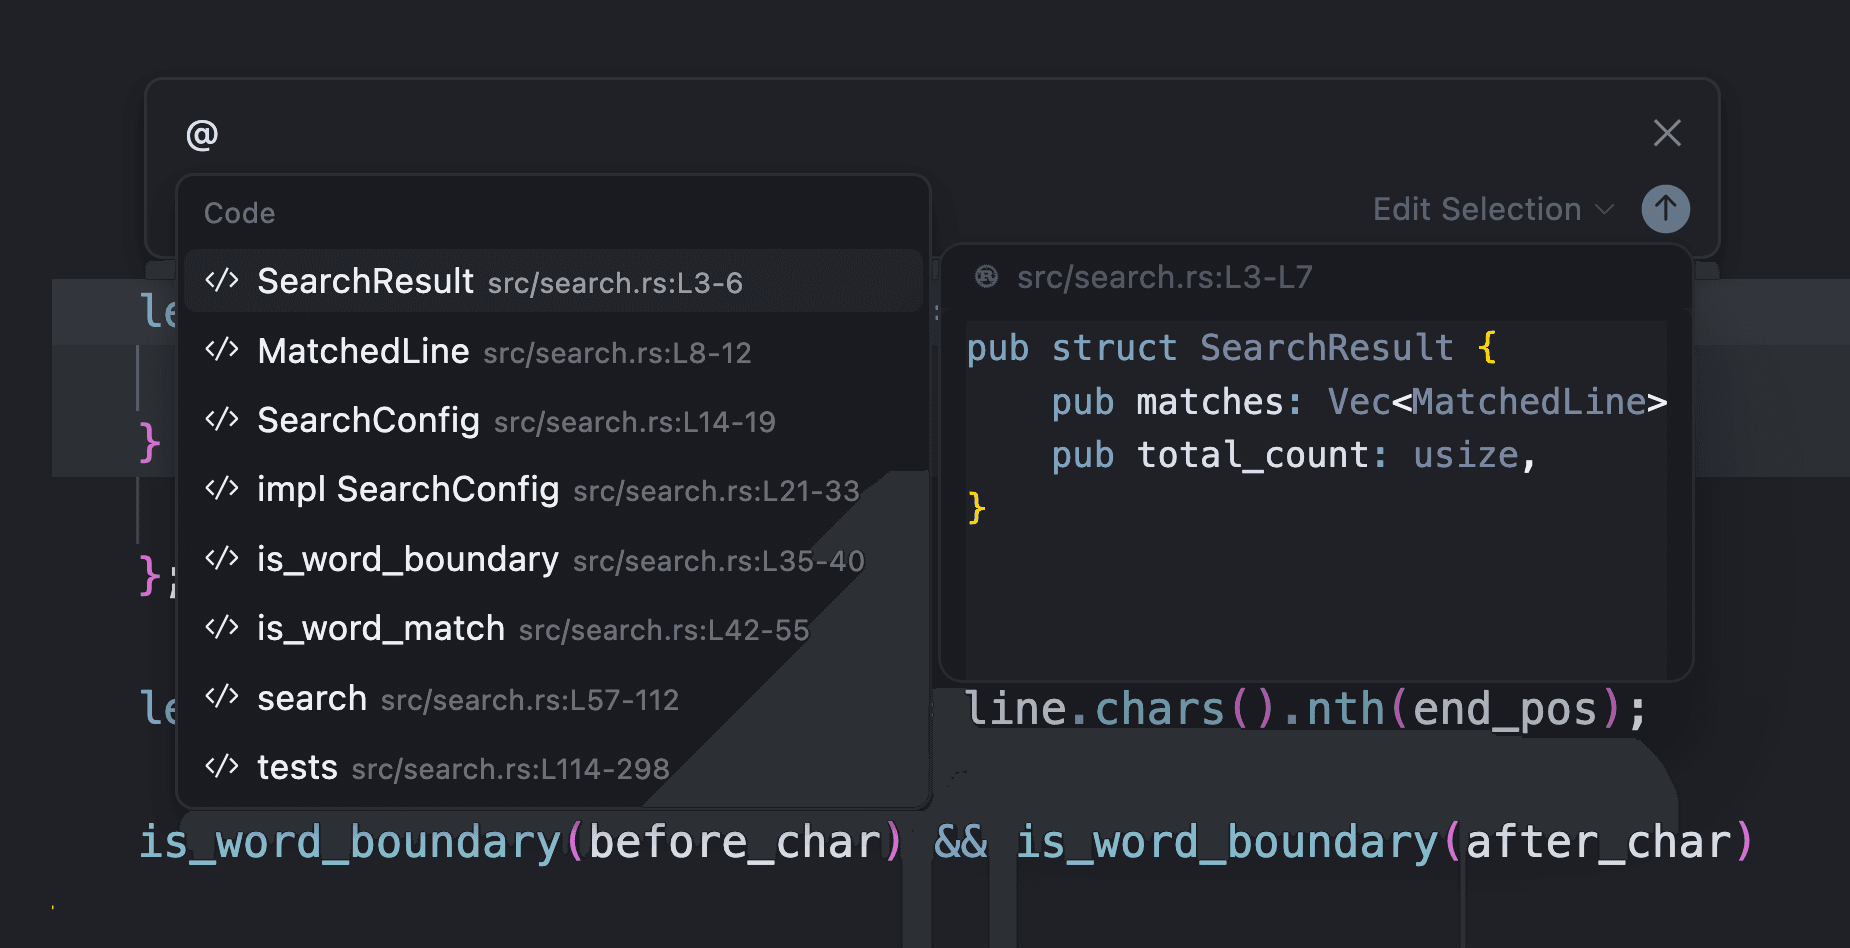This screenshot has height=948, width=1850.
Task: Click the </> icon beside is_word_match
Action: tap(222, 627)
